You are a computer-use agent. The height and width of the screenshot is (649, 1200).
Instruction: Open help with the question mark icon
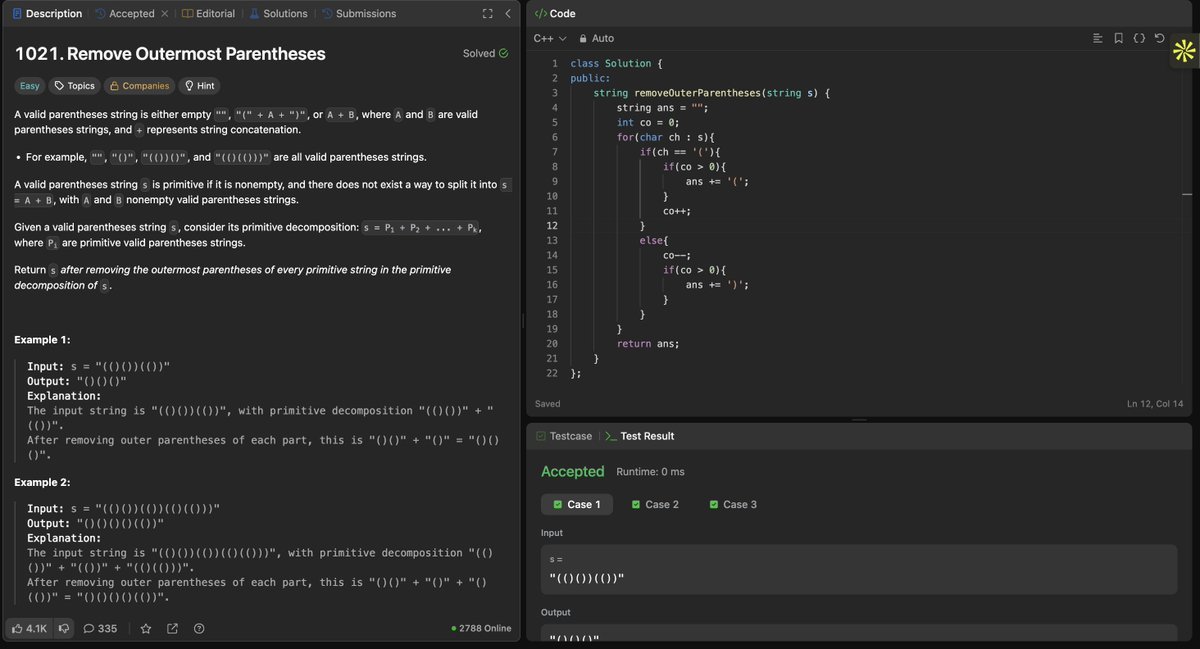tap(199, 628)
